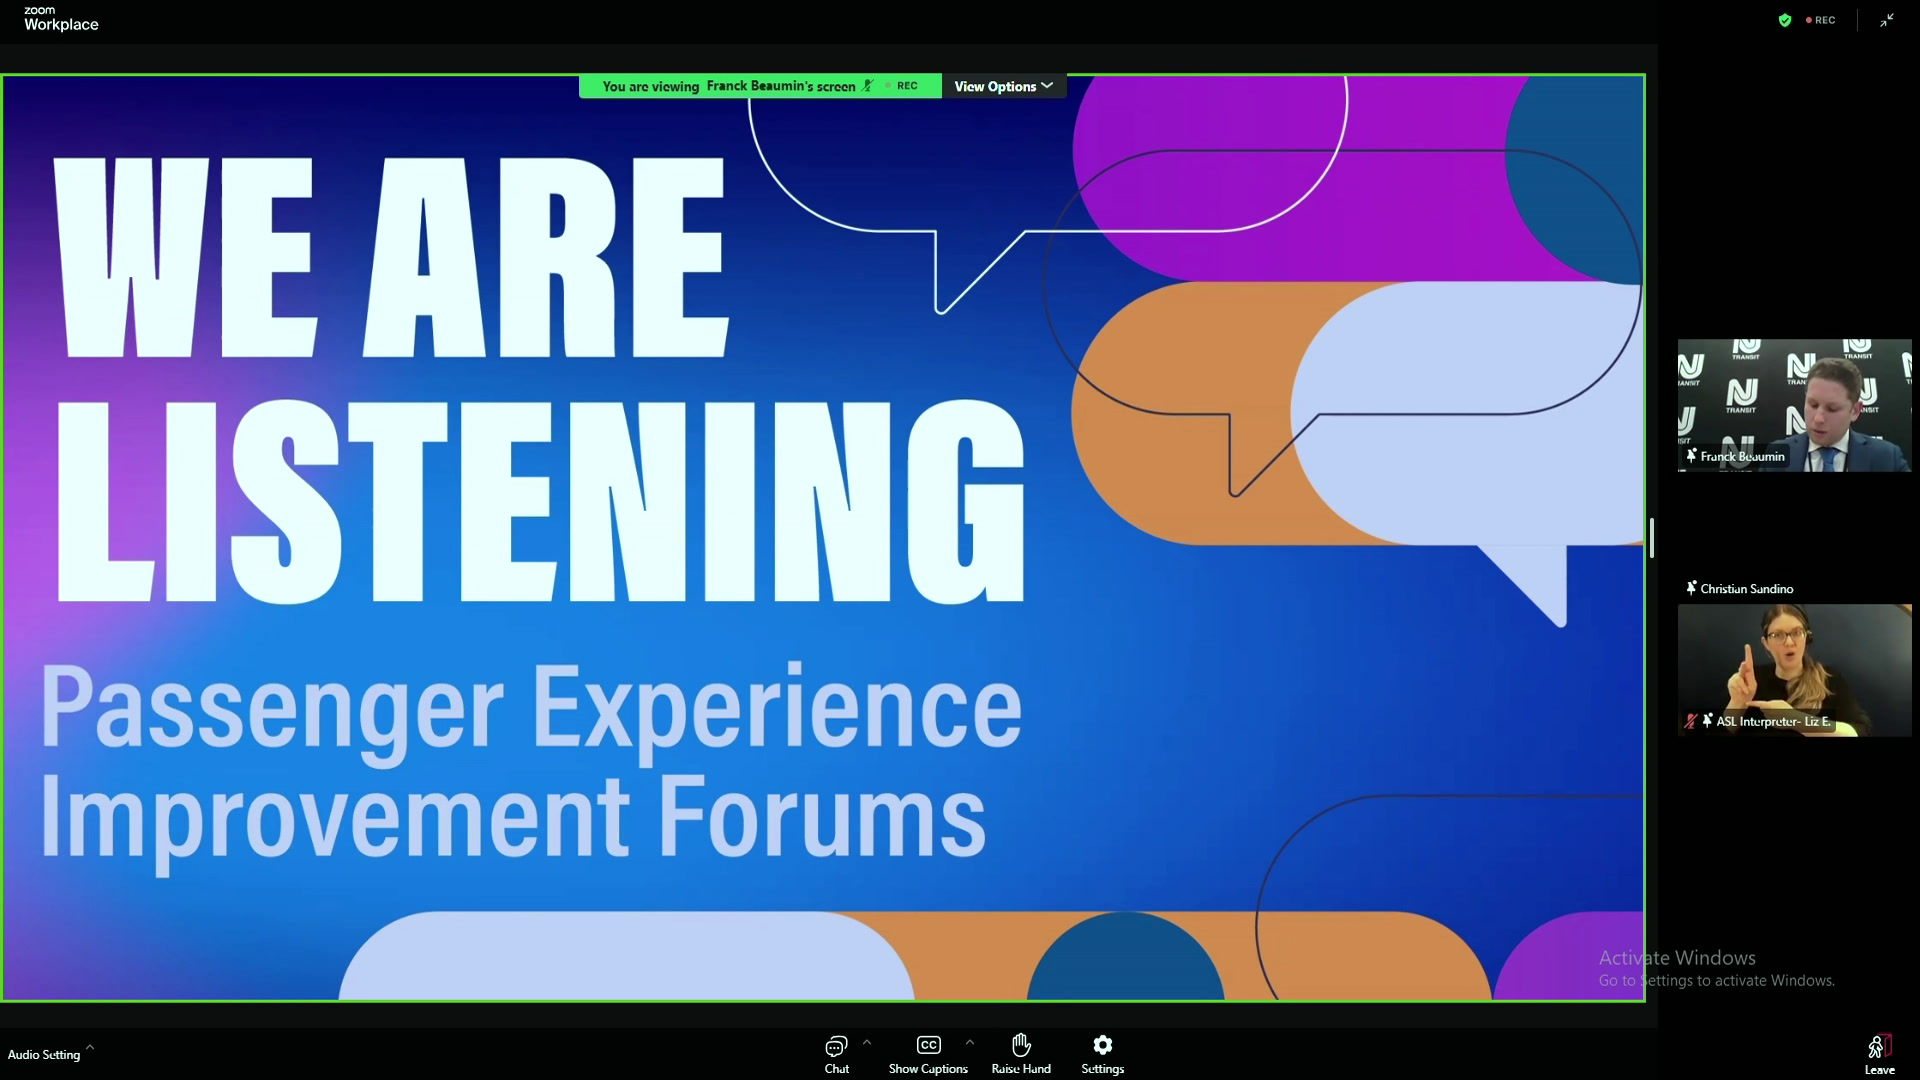Click the Leave meeting icon

1879,1047
